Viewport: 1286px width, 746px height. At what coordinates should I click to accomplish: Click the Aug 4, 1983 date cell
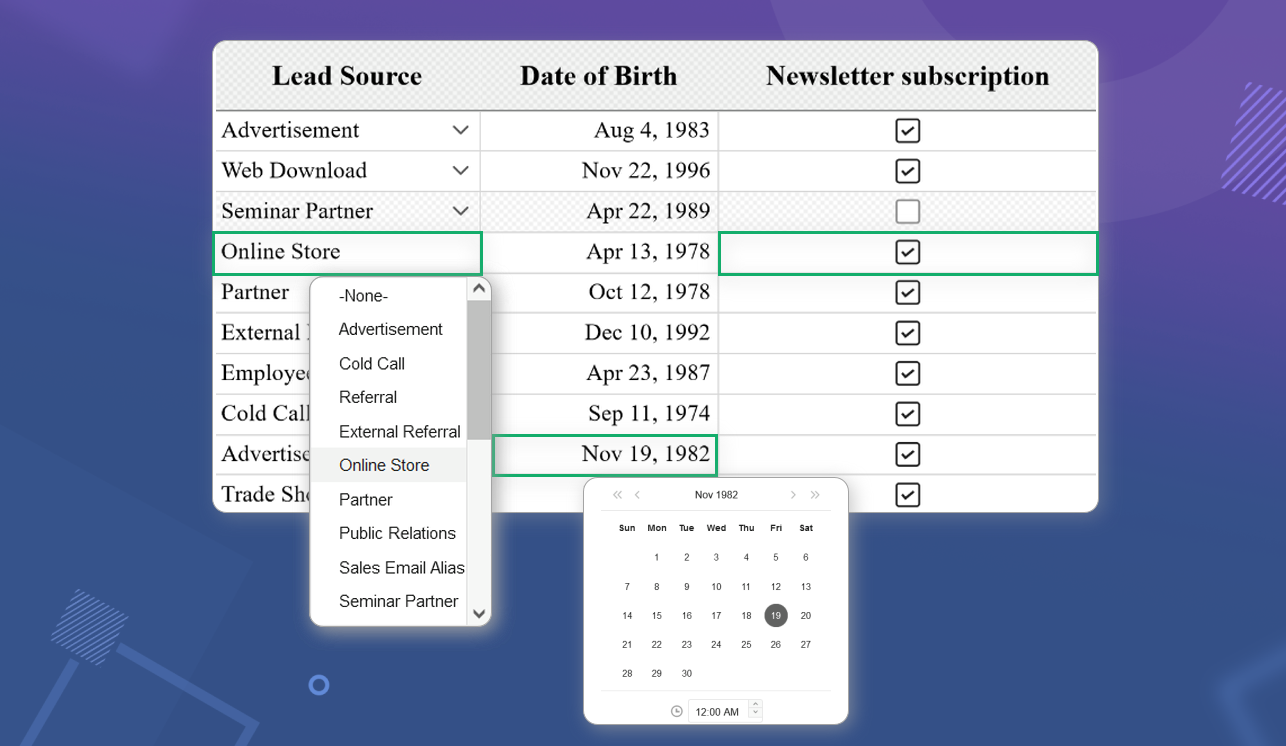click(x=599, y=131)
